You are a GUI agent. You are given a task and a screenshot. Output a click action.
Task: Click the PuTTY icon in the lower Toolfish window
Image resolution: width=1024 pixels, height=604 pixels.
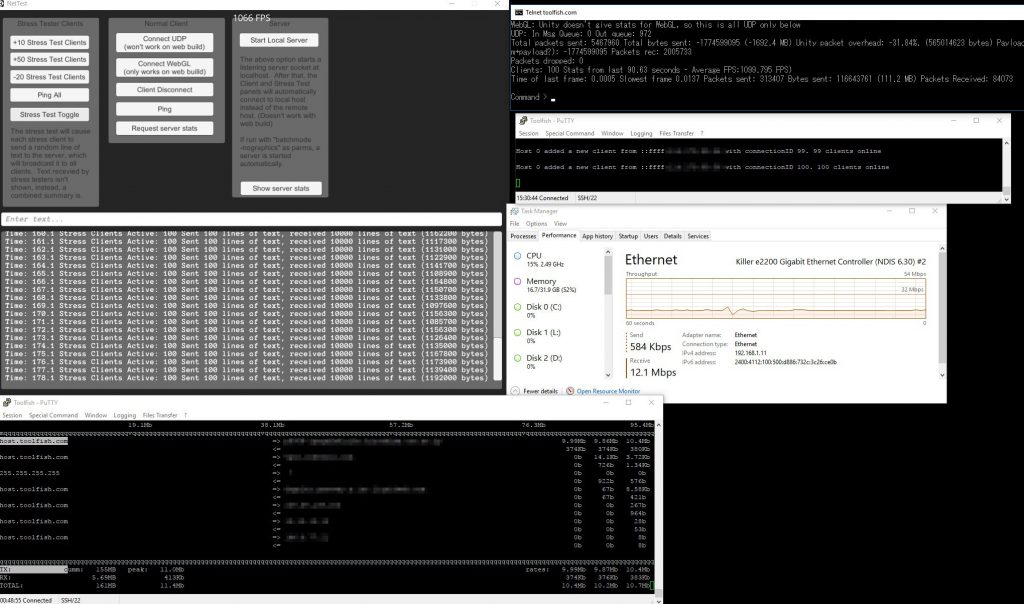(x=7, y=402)
